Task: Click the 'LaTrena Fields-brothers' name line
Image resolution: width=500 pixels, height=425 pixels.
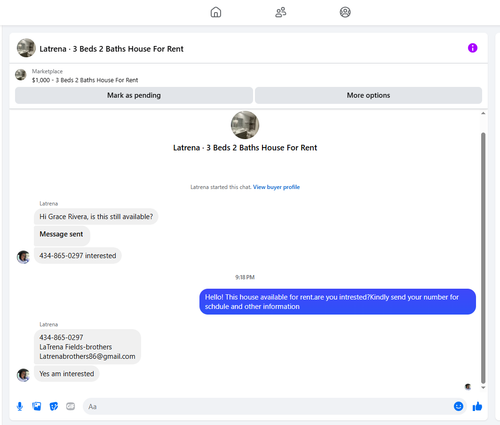Action: point(76,347)
